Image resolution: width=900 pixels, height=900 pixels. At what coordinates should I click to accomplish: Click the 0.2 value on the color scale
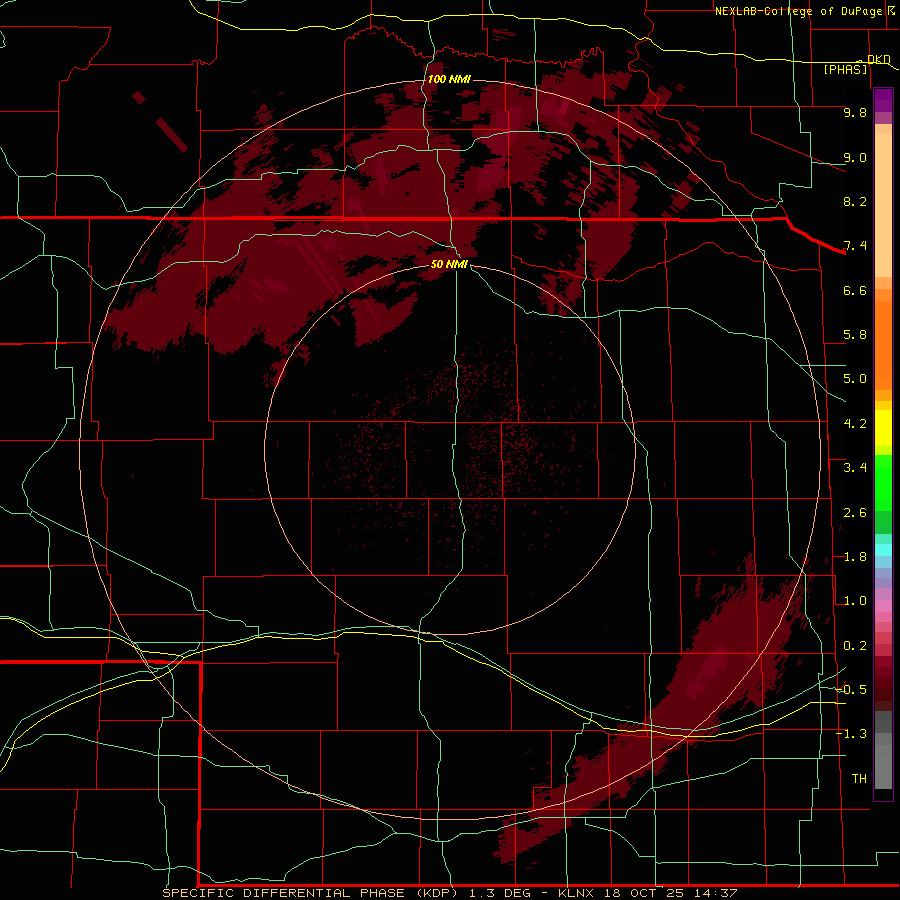(855, 646)
